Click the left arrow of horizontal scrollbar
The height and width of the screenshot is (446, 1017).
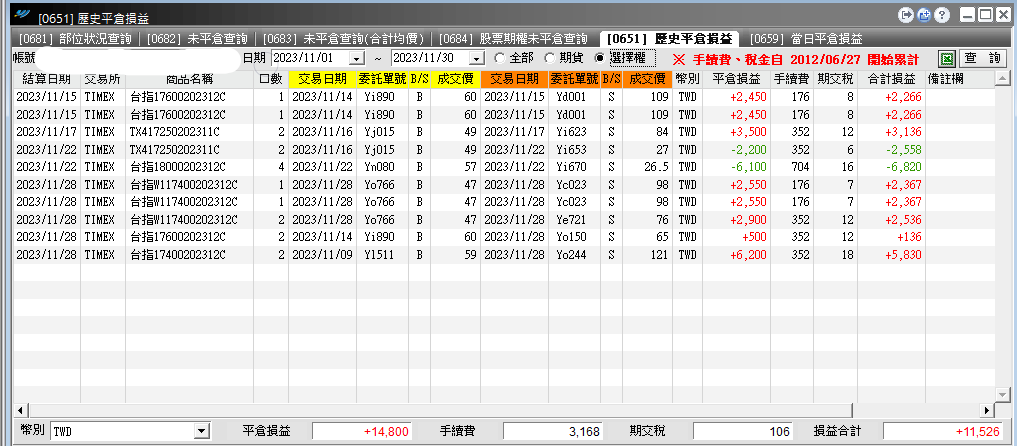click(x=19, y=410)
